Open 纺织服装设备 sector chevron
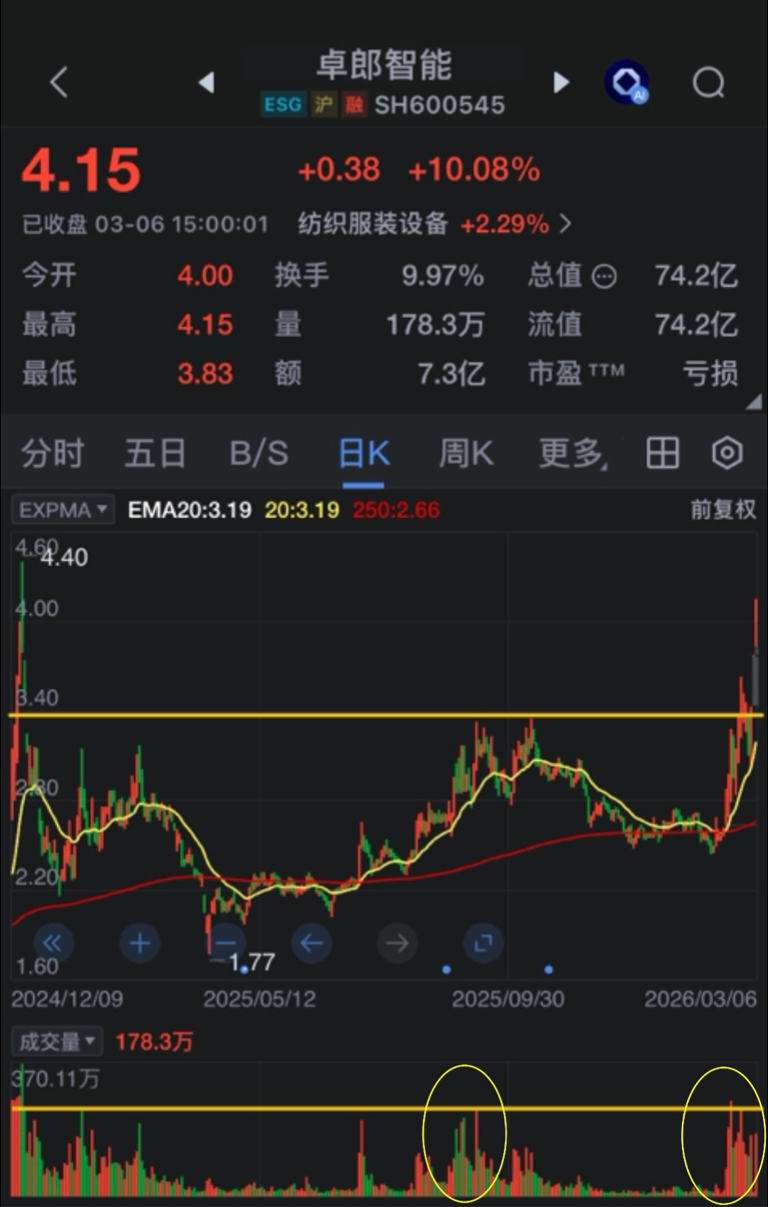This screenshot has height=1207, width=768. click(566, 224)
